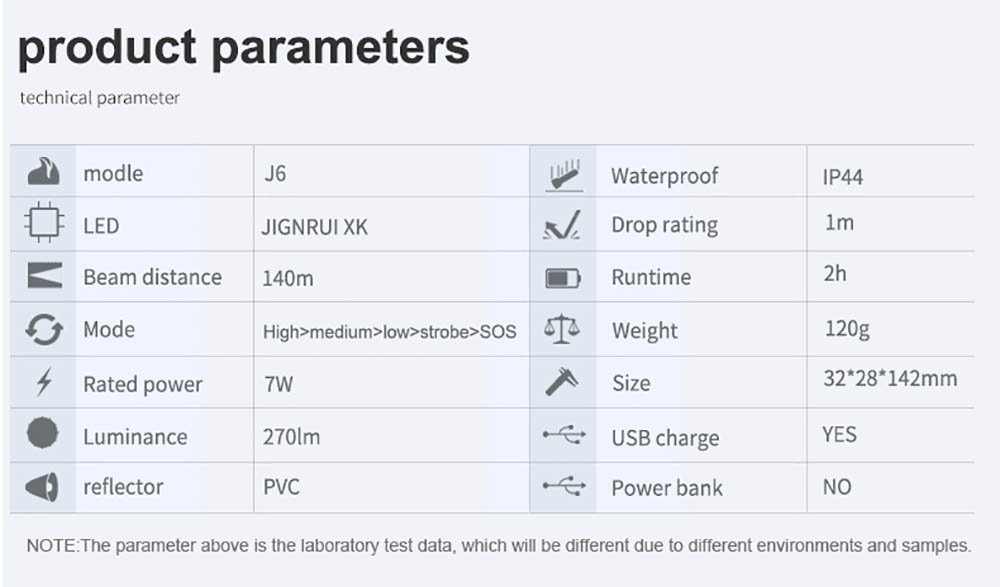
Task: Click the LED chip icon
Action: (43, 224)
